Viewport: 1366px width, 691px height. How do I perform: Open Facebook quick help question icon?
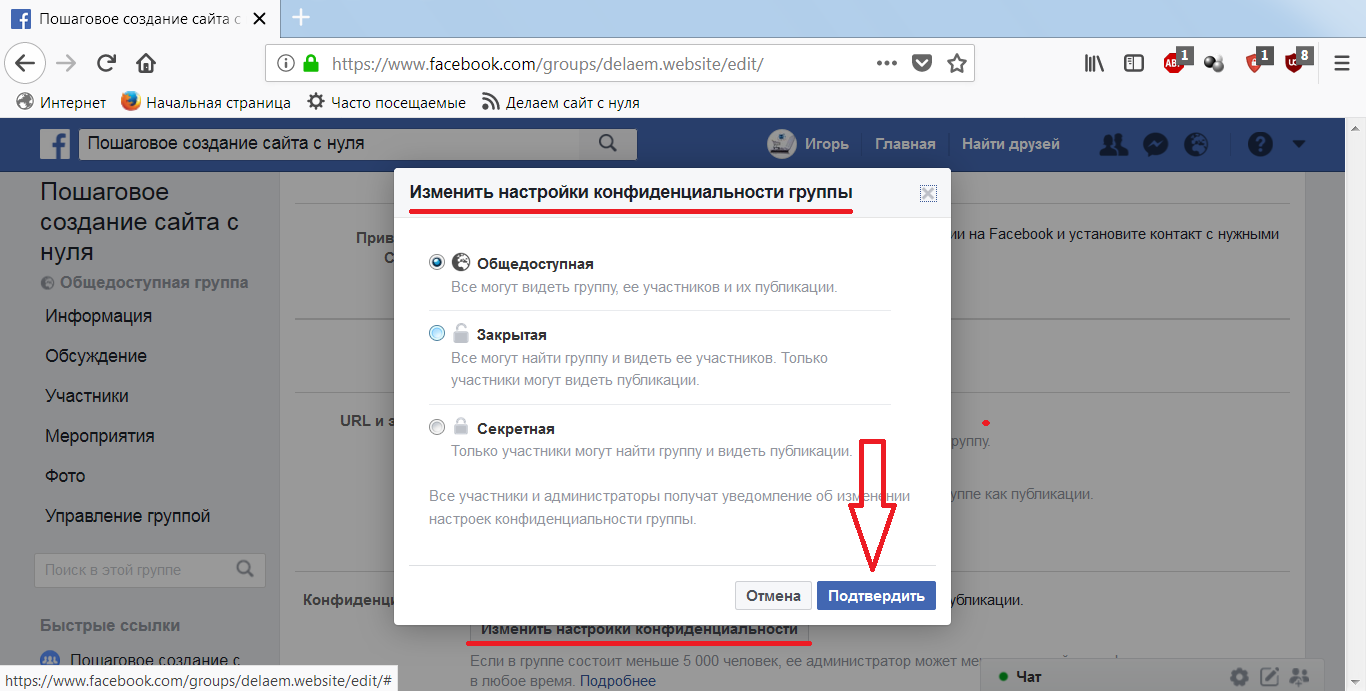1260,144
